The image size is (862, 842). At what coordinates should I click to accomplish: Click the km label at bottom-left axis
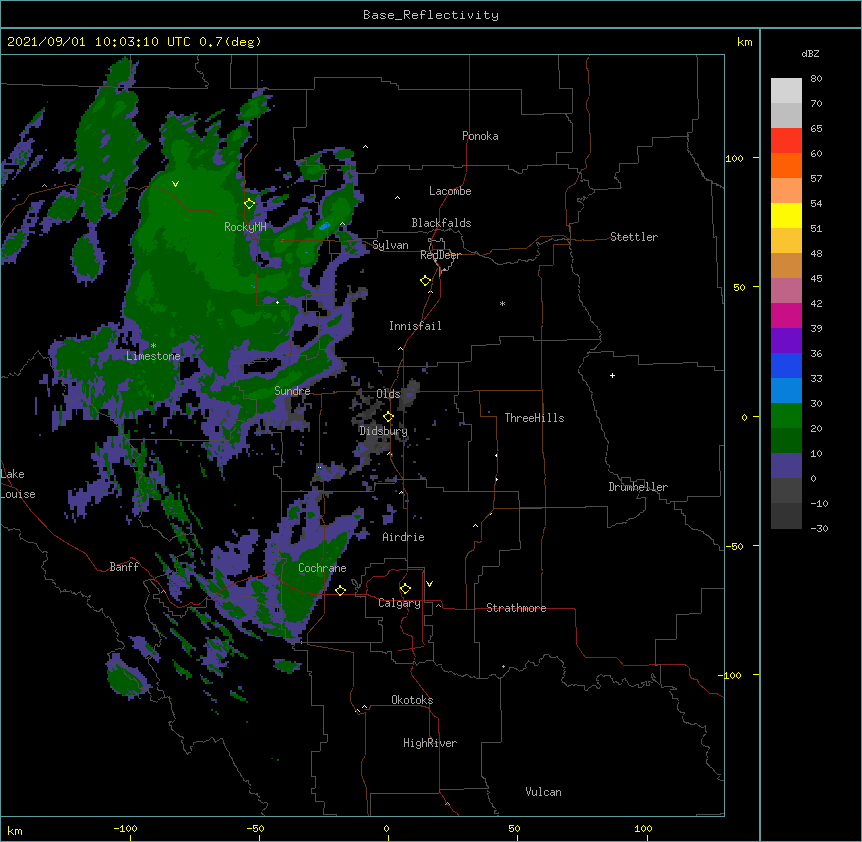click(x=15, y=830)
